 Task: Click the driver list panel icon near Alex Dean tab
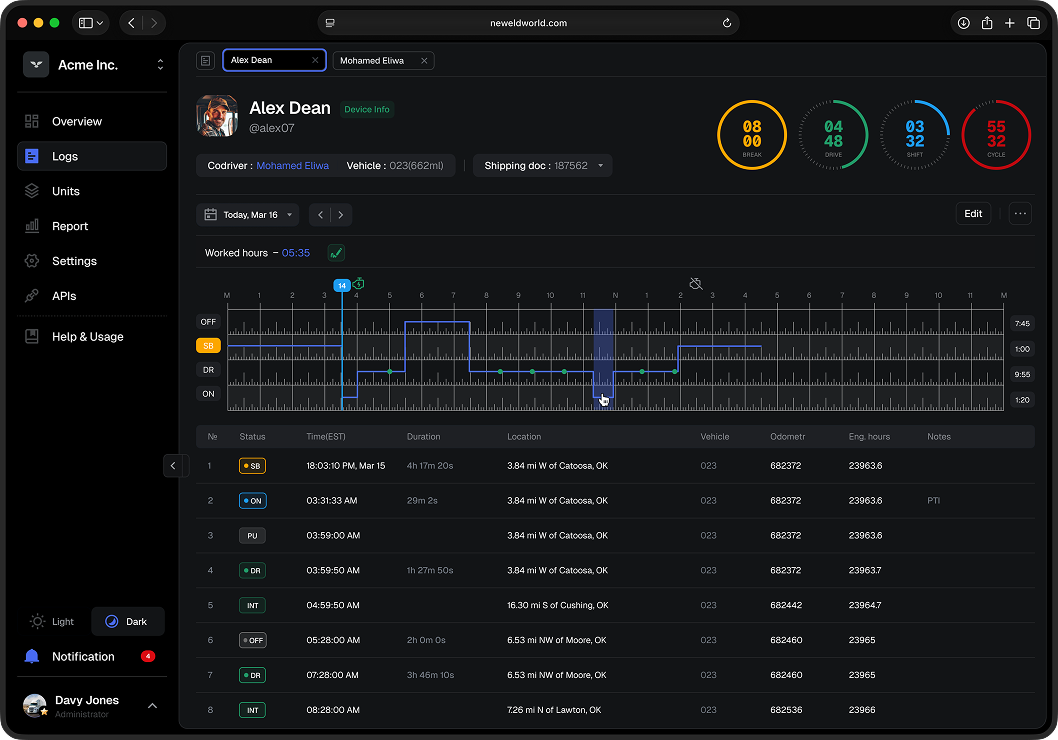[205, 60]
